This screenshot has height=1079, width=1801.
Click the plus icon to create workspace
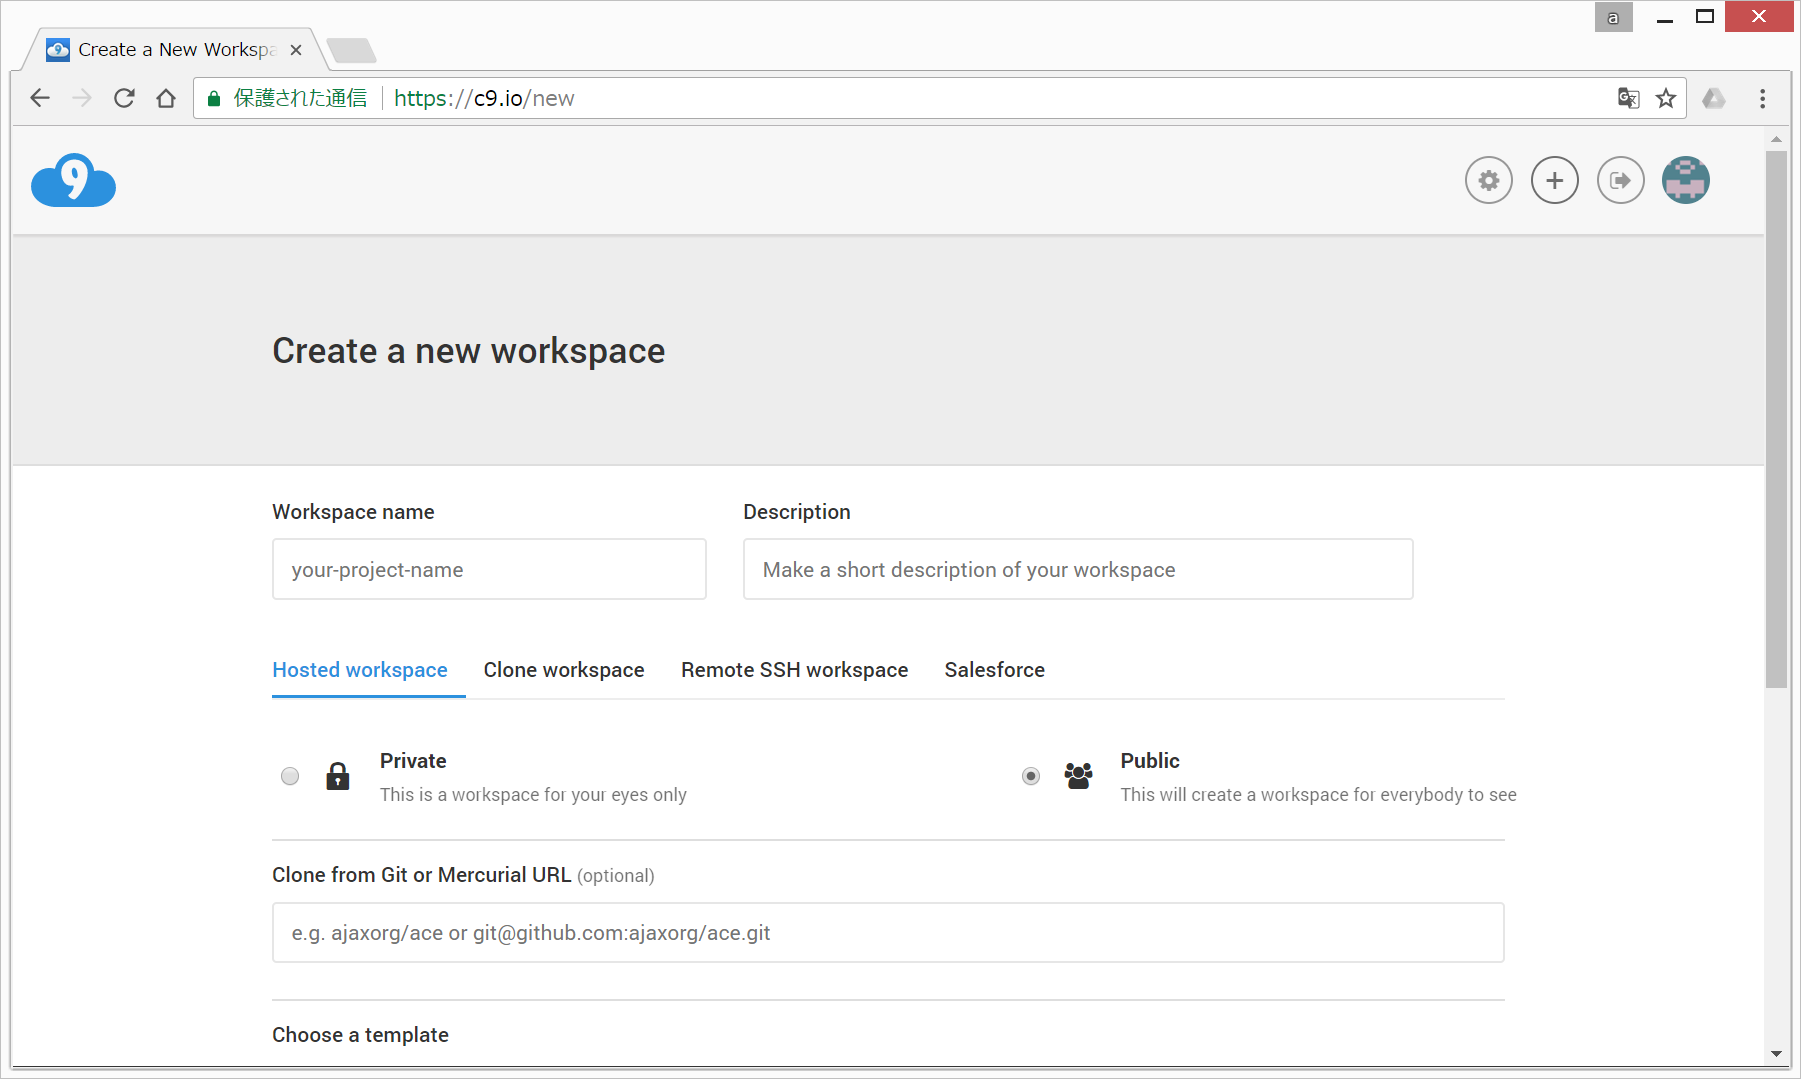[1554, 181]
